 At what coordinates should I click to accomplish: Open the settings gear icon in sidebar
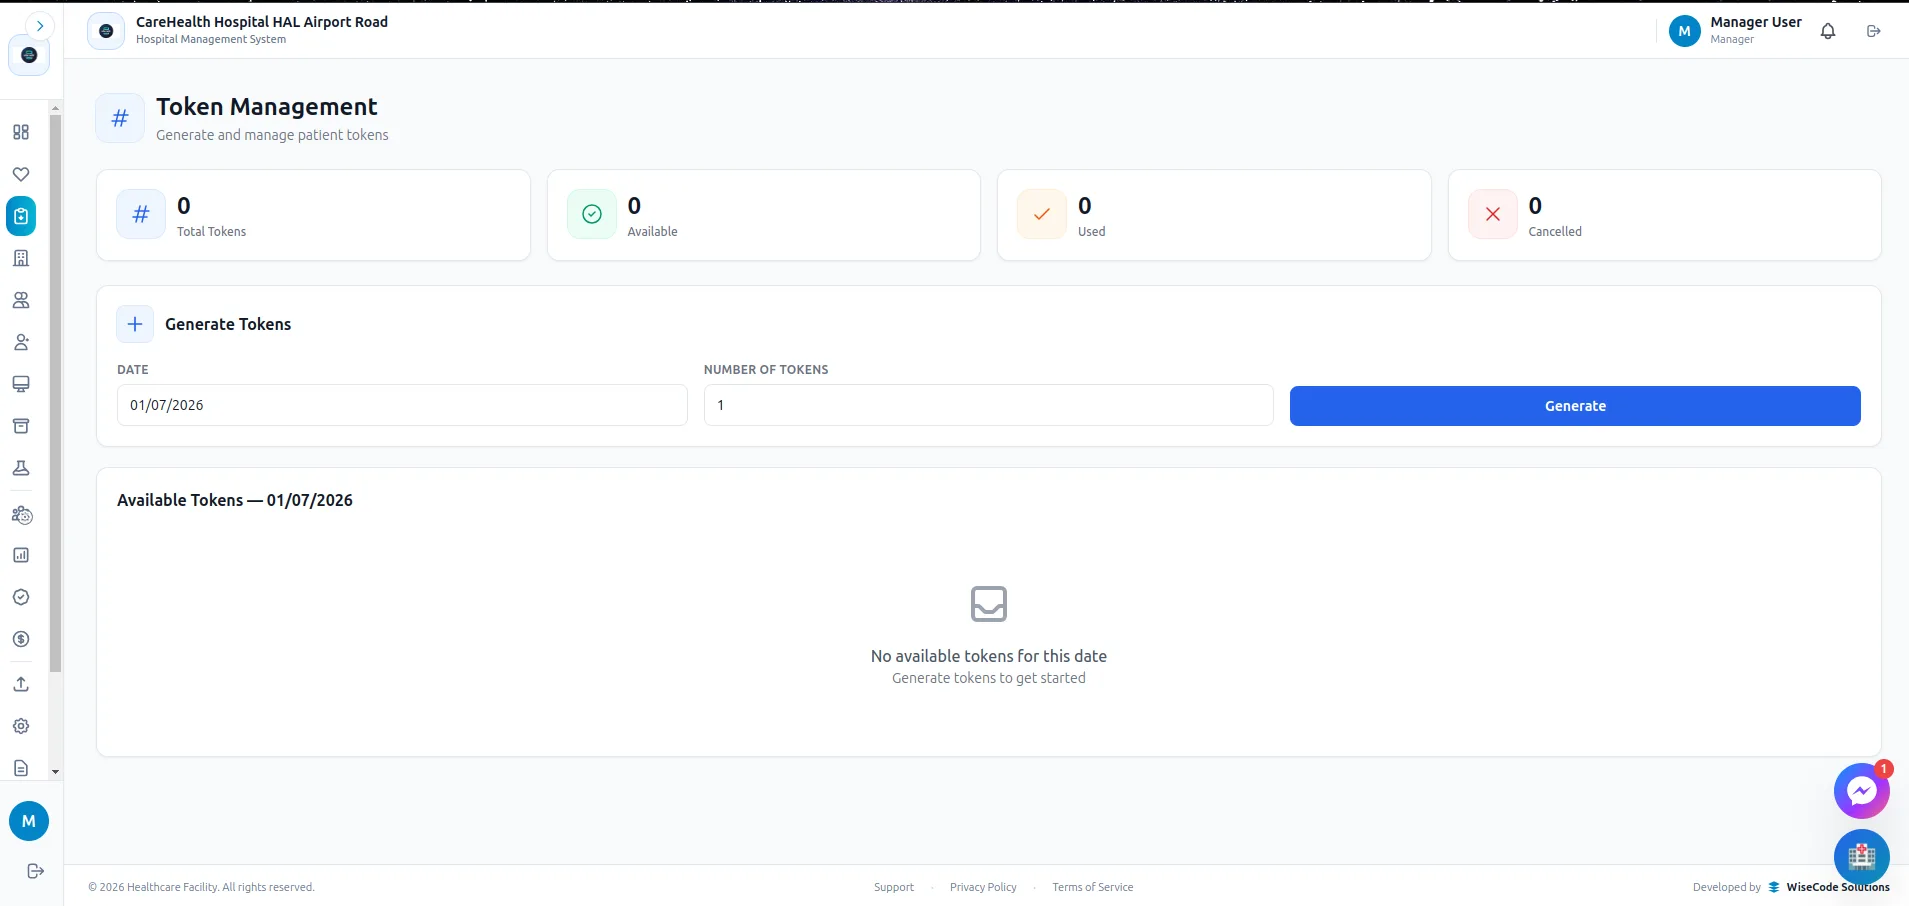(x=21, y=726)
